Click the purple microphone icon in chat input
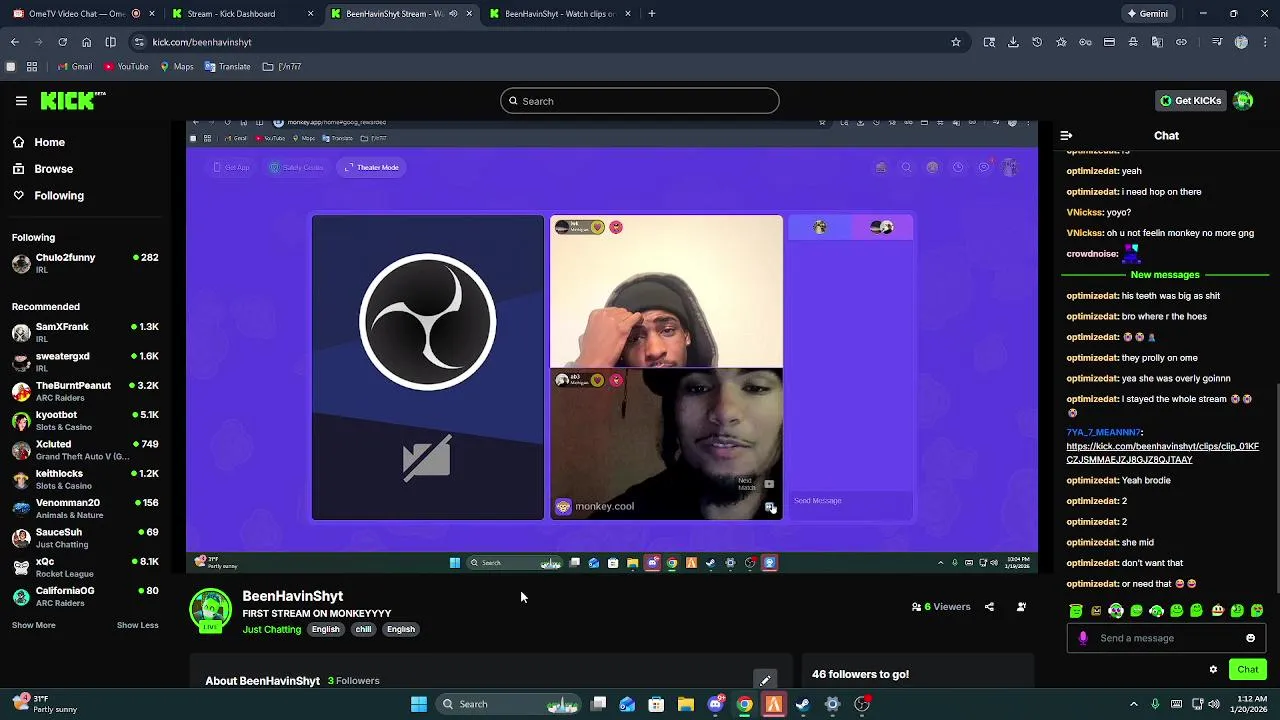 pyautogui.click(x=1082, y=638)
